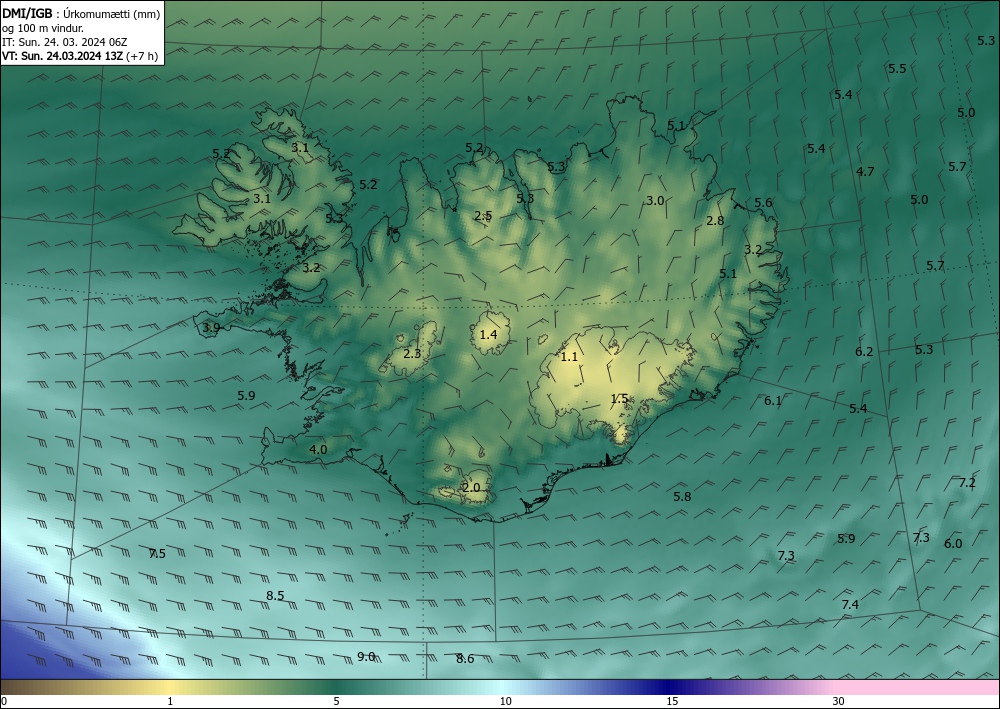Click the 8.5 value on the map
The width and height of the screenshot is (1000, 709).
(x=275, y=596)
